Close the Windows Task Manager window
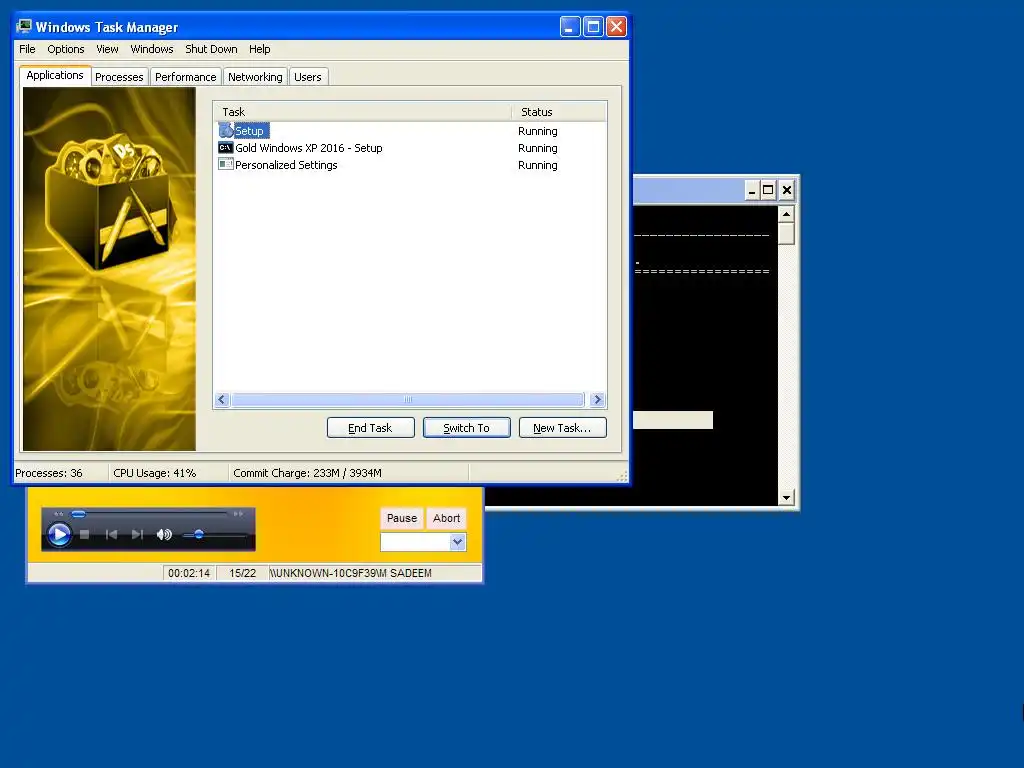 click(616, 27)
